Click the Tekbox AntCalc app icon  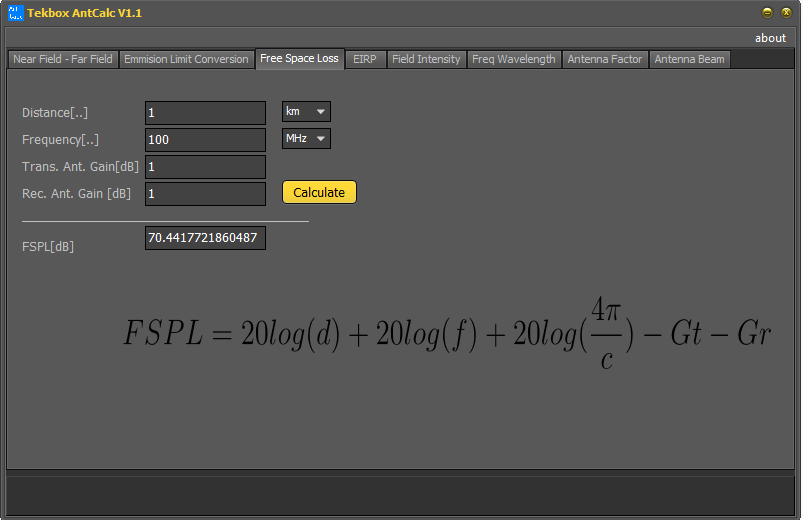16,13
